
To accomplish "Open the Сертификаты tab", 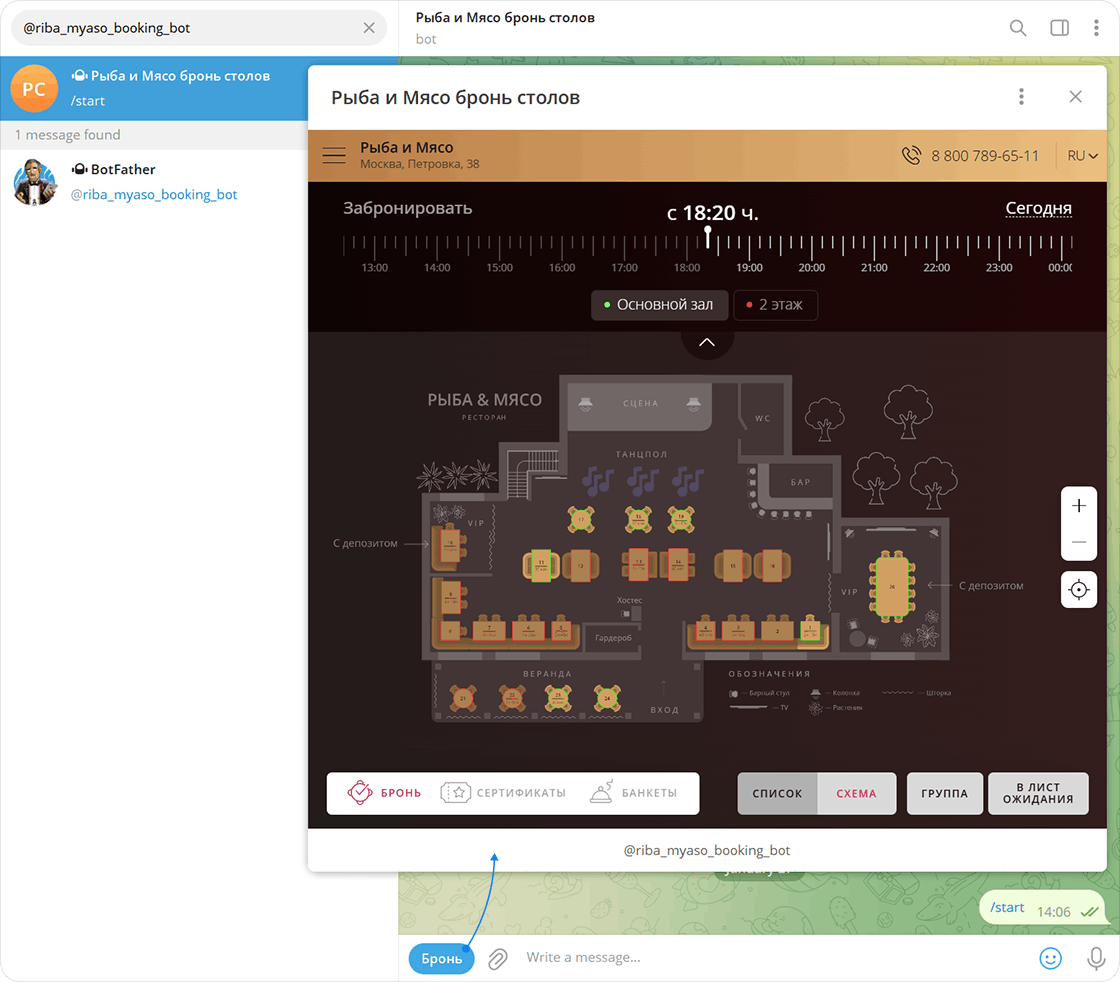I will pyautogui.click(x=504, y=793).
